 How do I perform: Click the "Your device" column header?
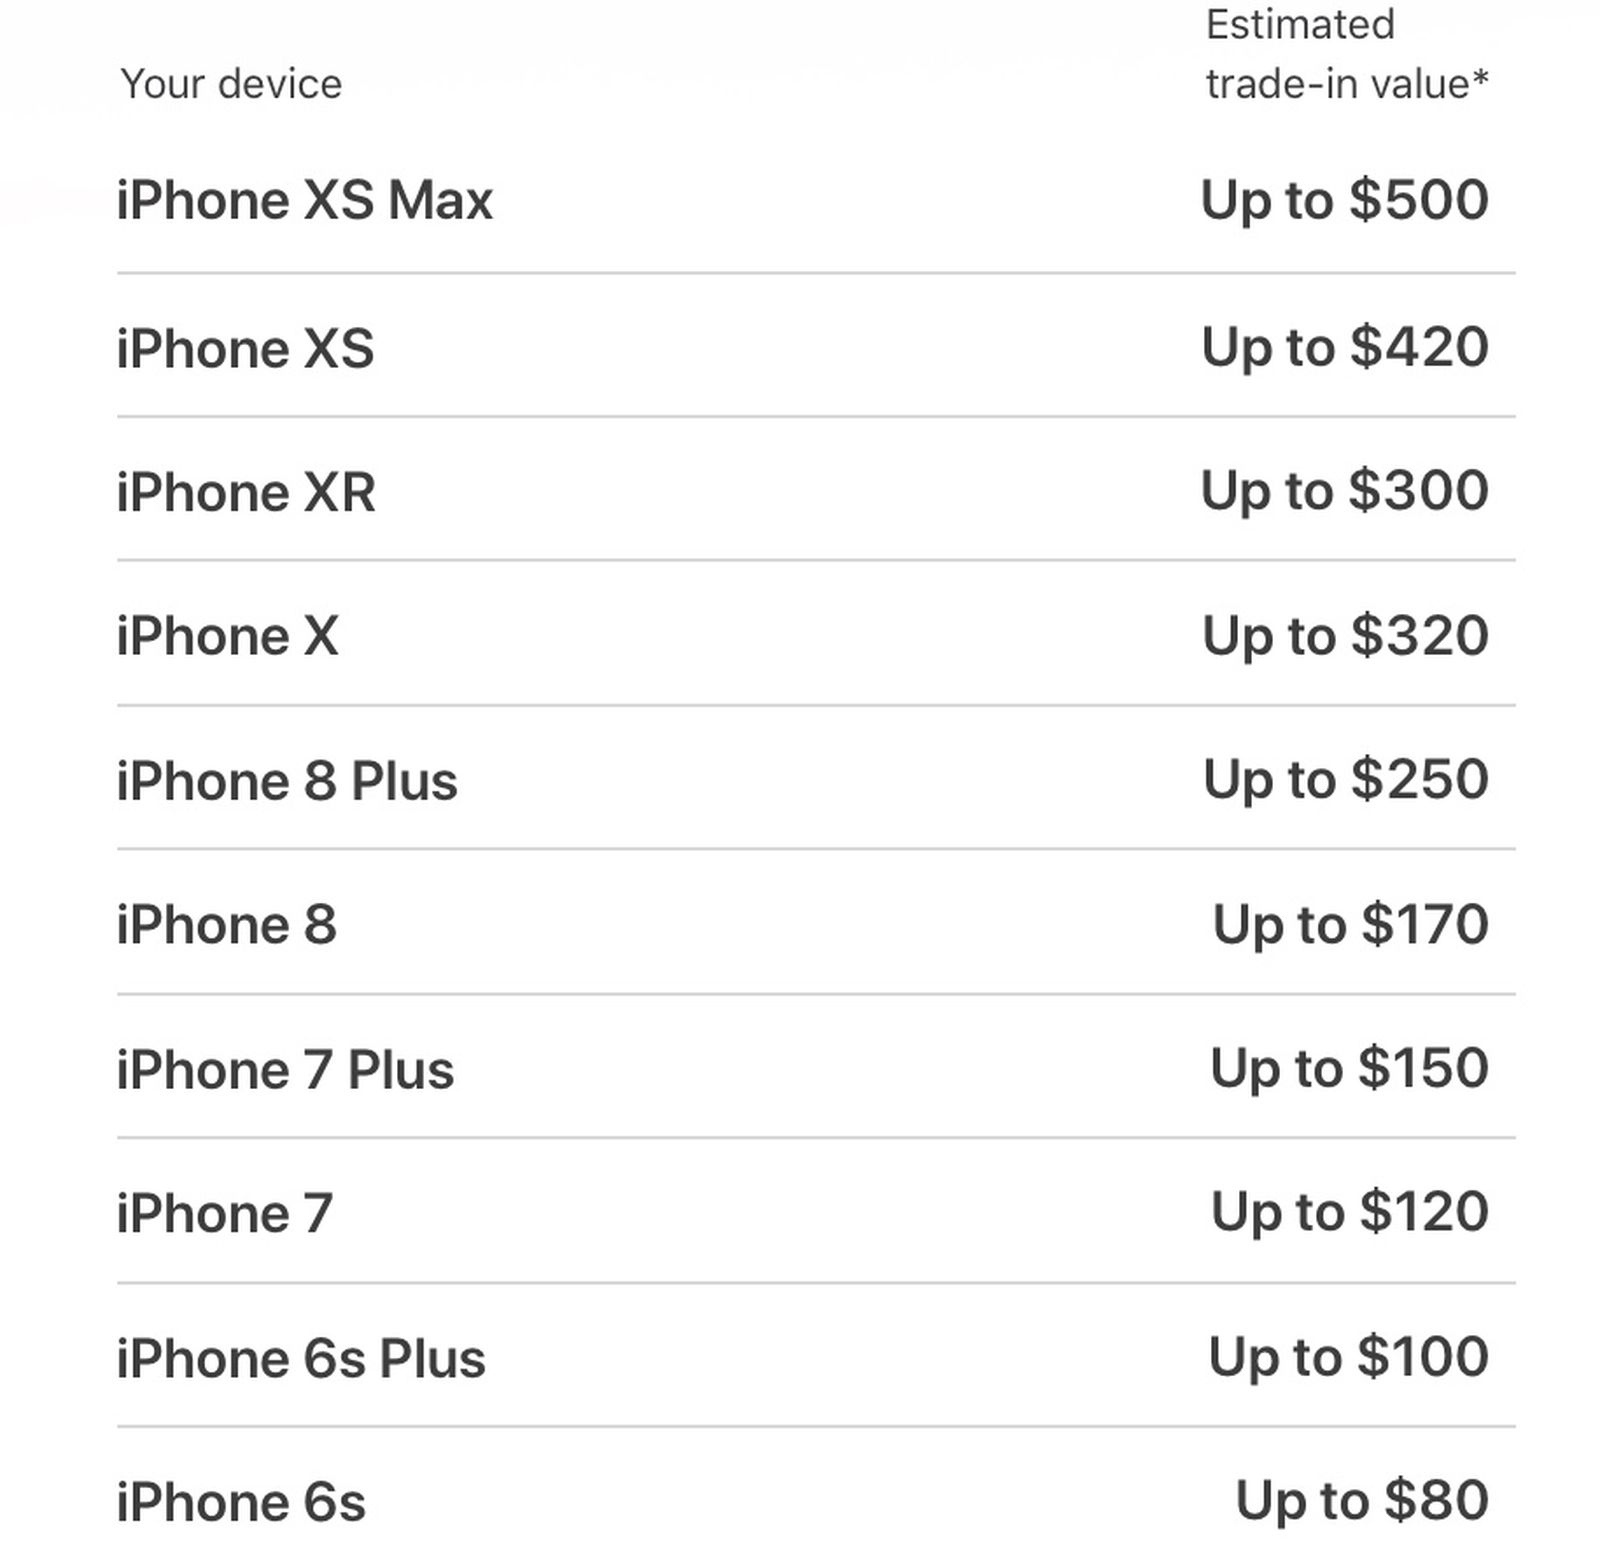pyautogui.click(x=231, y=84)
